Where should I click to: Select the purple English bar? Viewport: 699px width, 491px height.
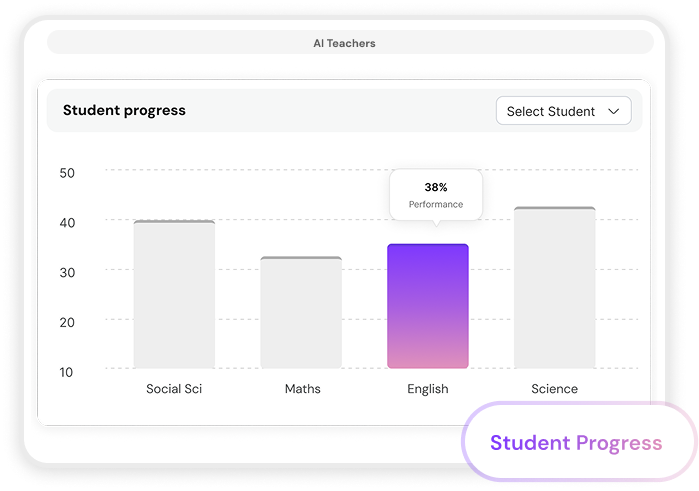(x=428, y=306)
